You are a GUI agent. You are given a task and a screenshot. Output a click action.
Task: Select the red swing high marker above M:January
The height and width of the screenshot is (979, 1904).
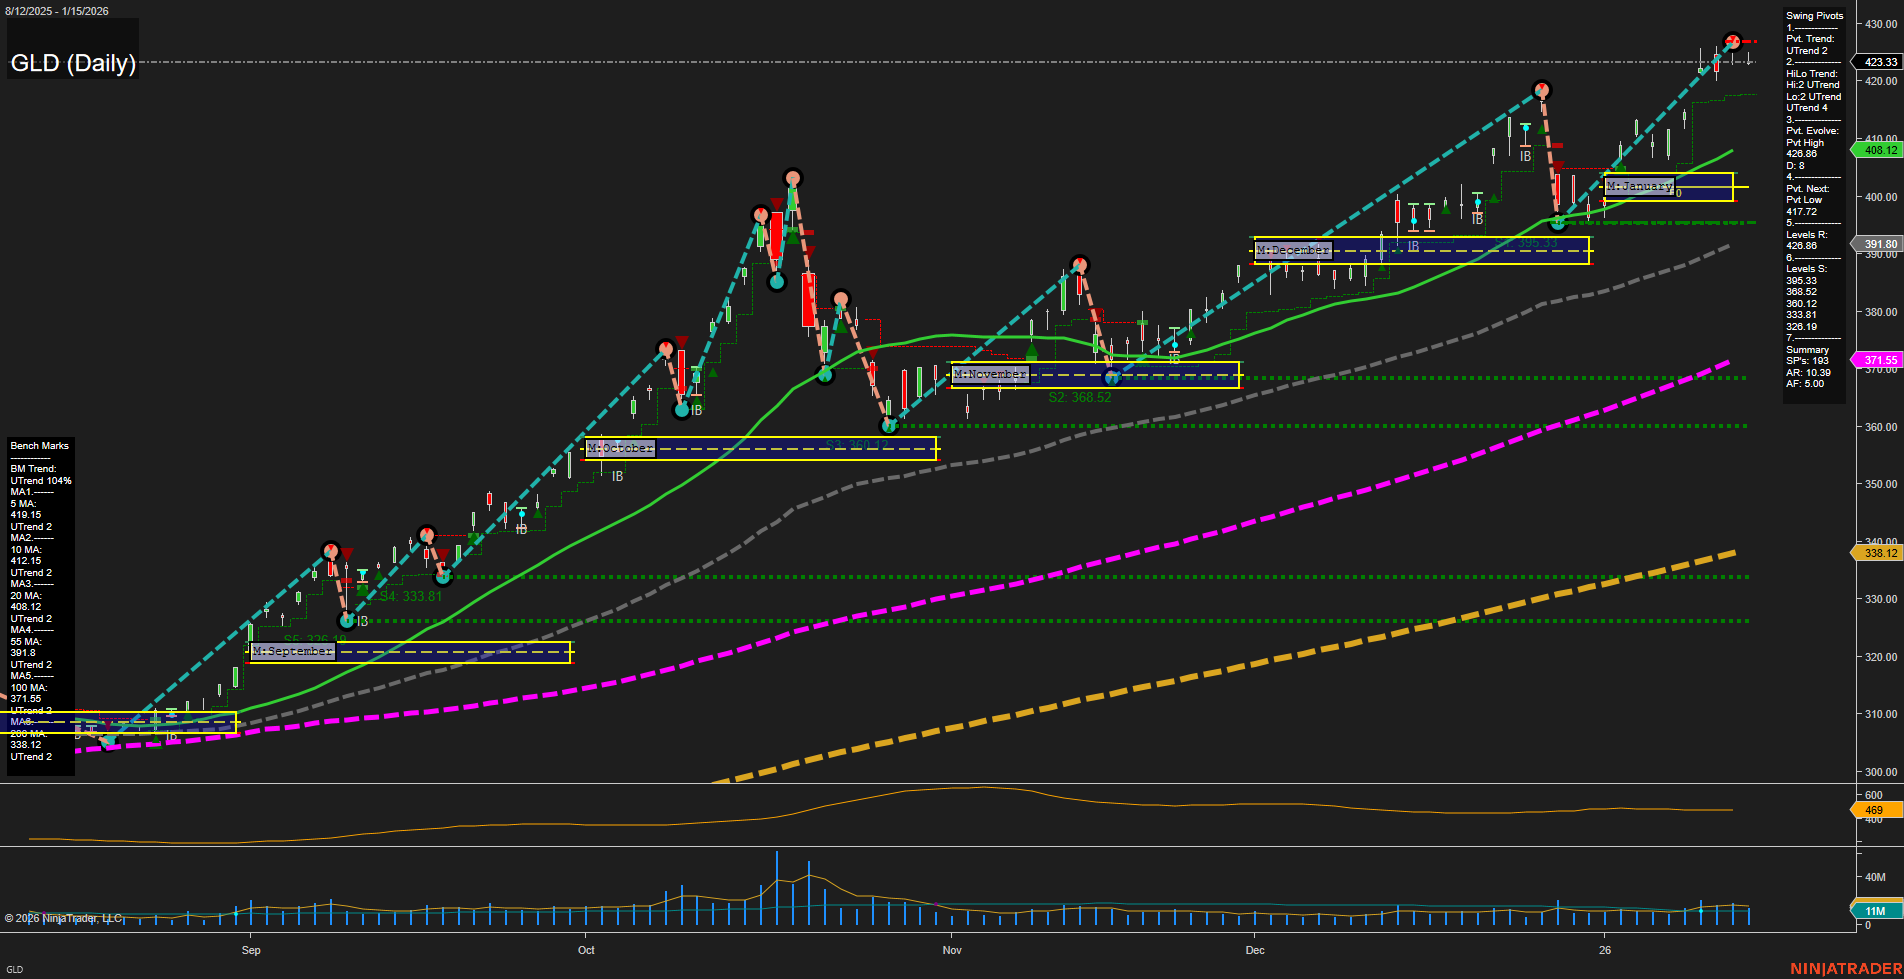[x=1543, y=89]
